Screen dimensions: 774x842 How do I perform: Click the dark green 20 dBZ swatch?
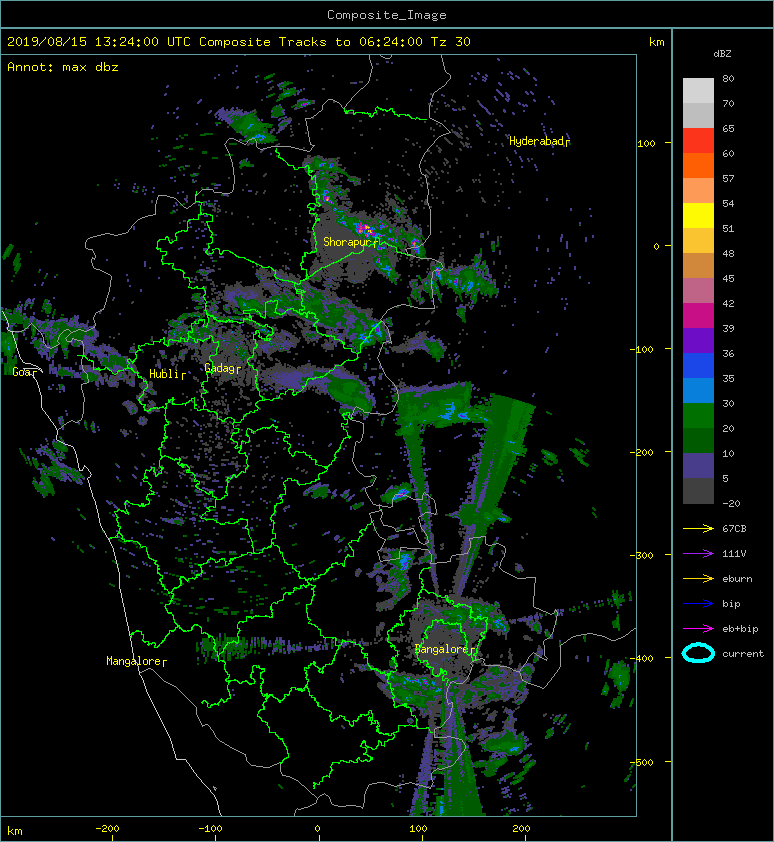pos(698,440)
